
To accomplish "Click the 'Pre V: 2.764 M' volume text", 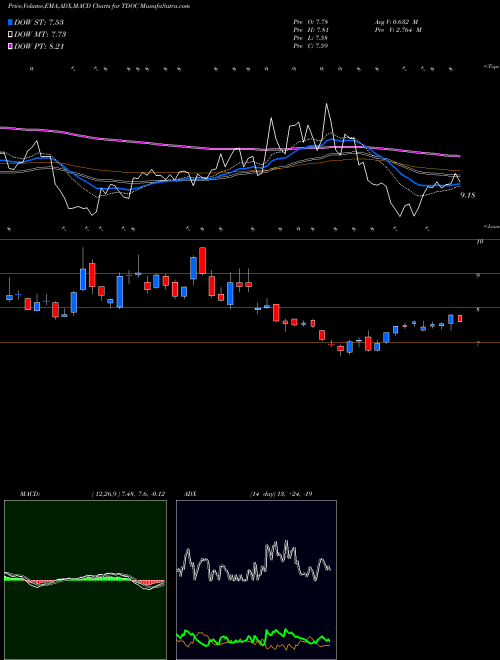I will [399, 30].
